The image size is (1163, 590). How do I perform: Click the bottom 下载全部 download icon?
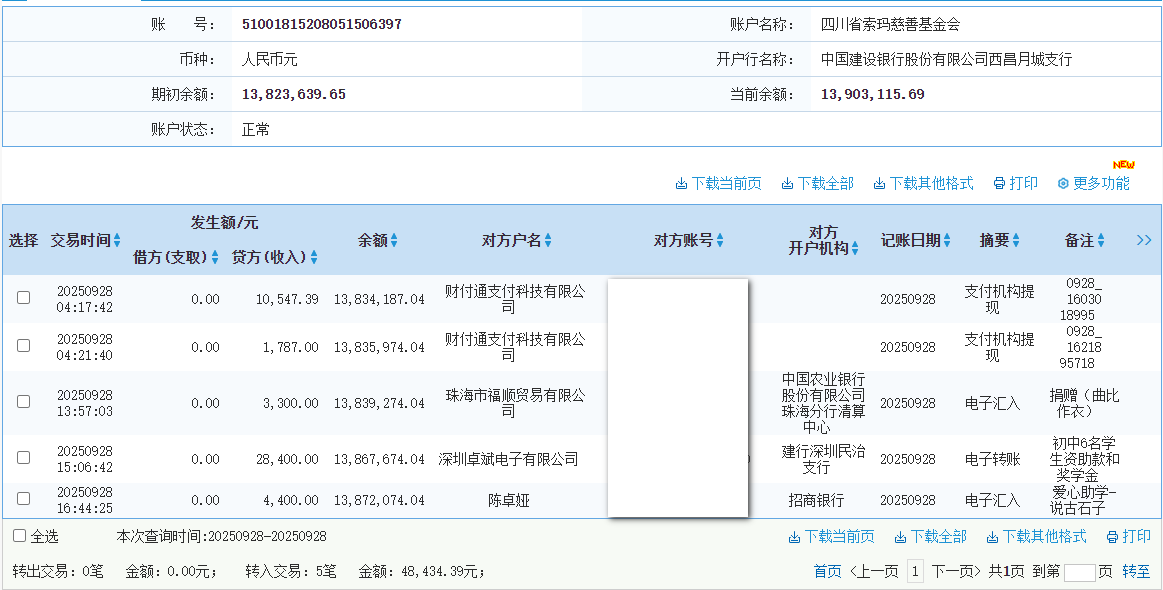[x=901, y=537]
